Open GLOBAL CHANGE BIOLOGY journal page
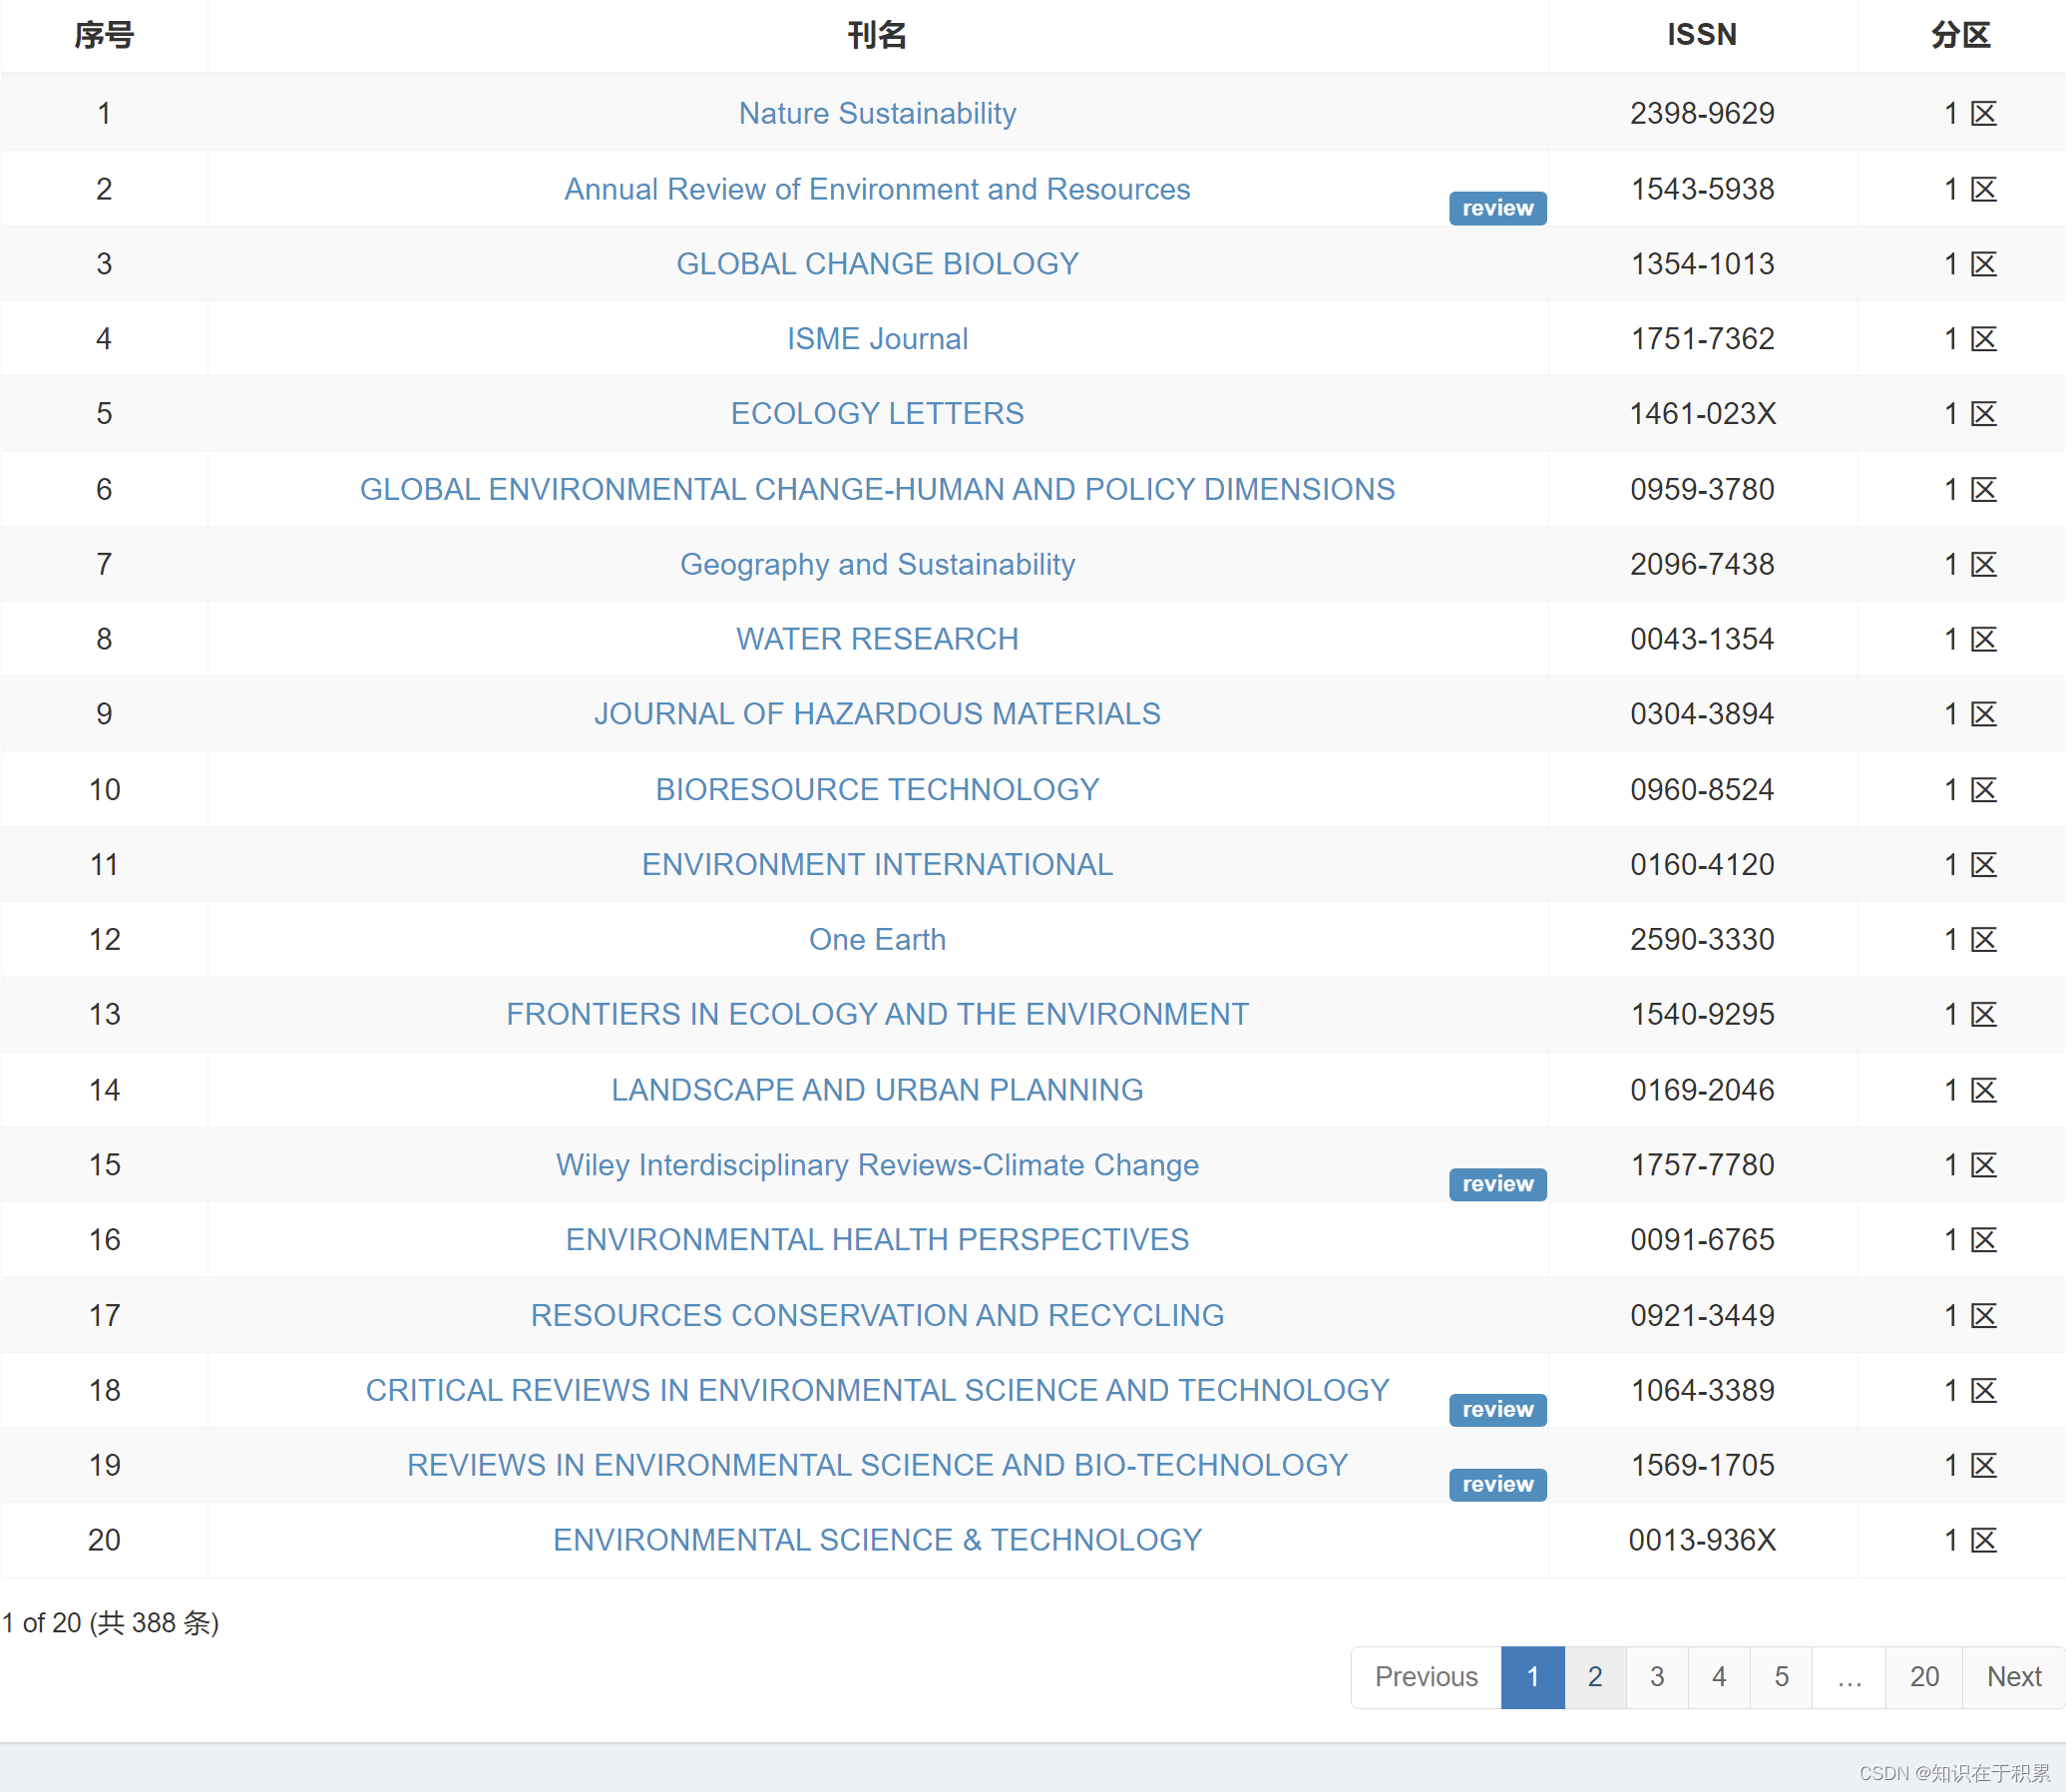The image size is (2066, 1792). (877, 264)
